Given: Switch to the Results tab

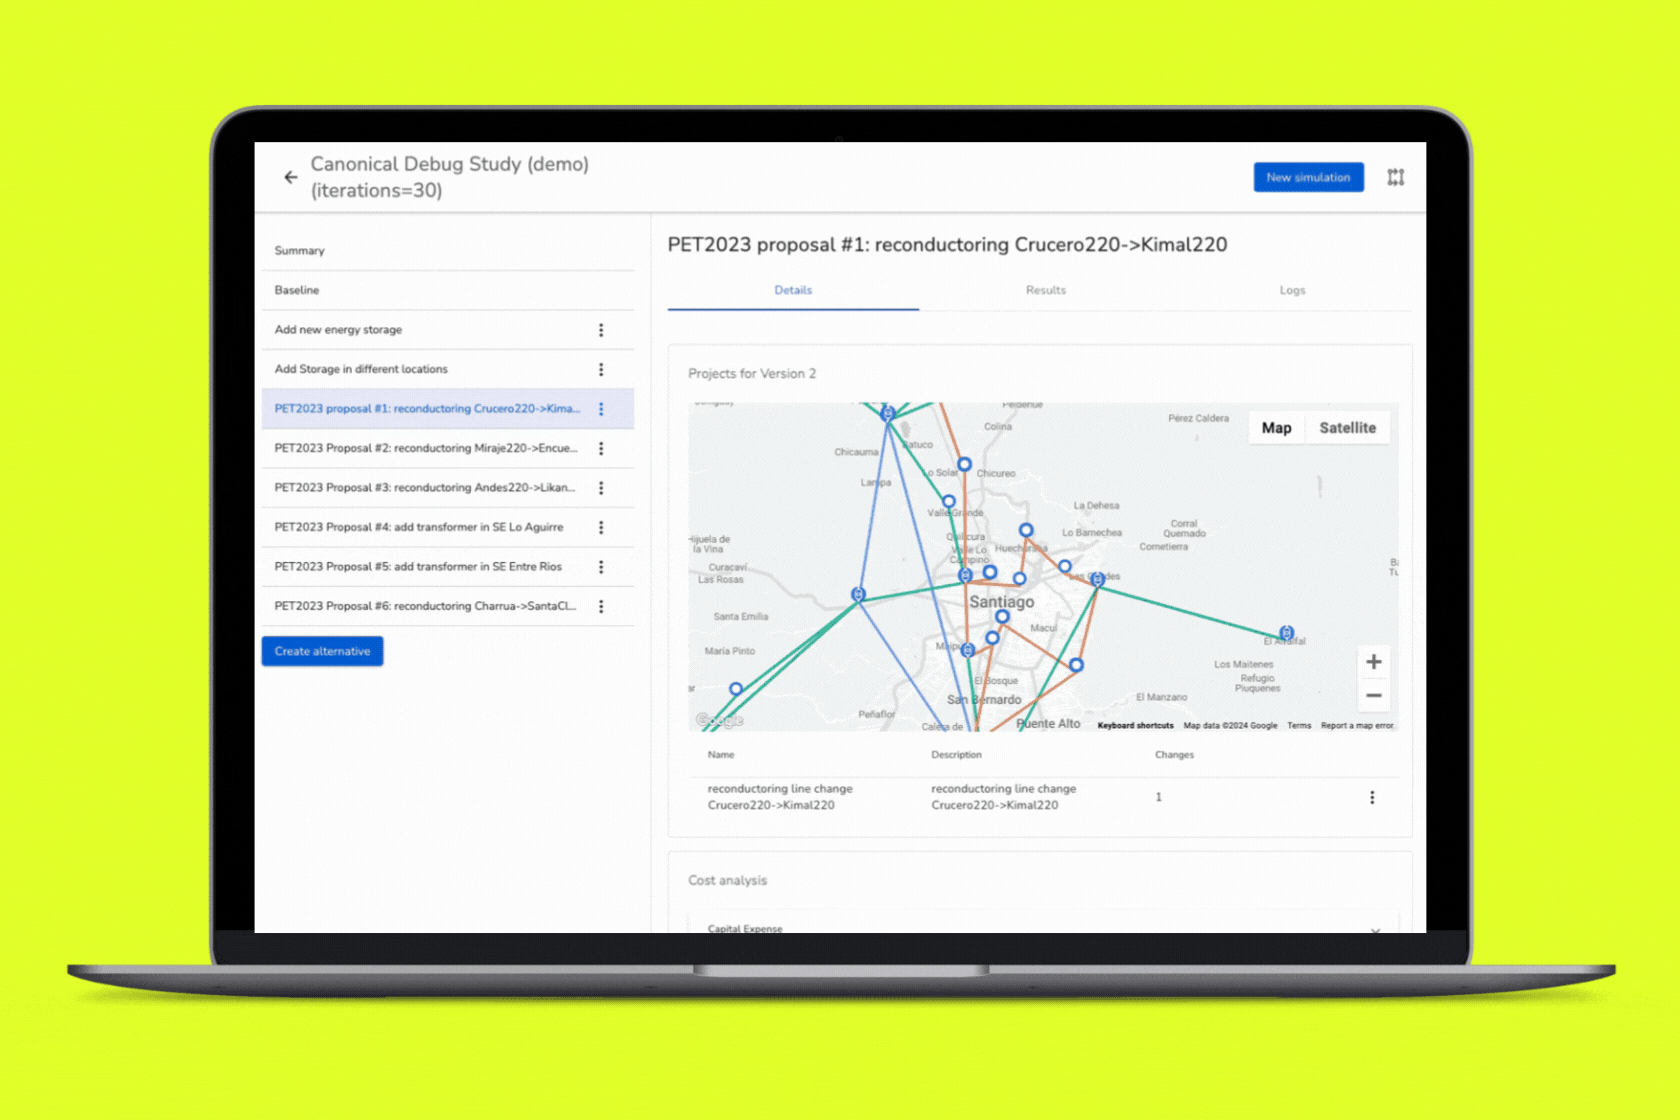Looking at the screenshot, I should point(1045,290).
